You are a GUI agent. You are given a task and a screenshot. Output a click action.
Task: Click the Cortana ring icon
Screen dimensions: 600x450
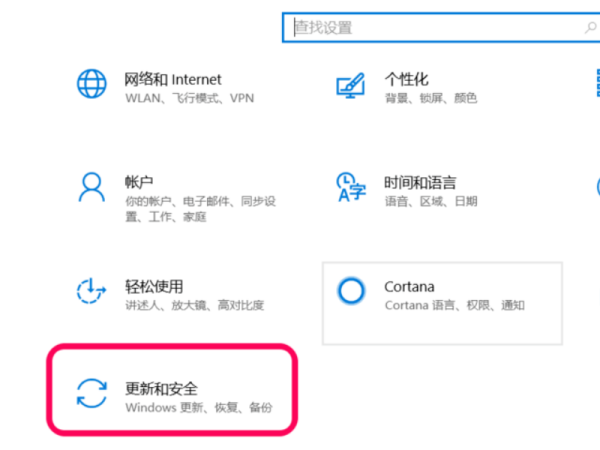tap(351, 290)
